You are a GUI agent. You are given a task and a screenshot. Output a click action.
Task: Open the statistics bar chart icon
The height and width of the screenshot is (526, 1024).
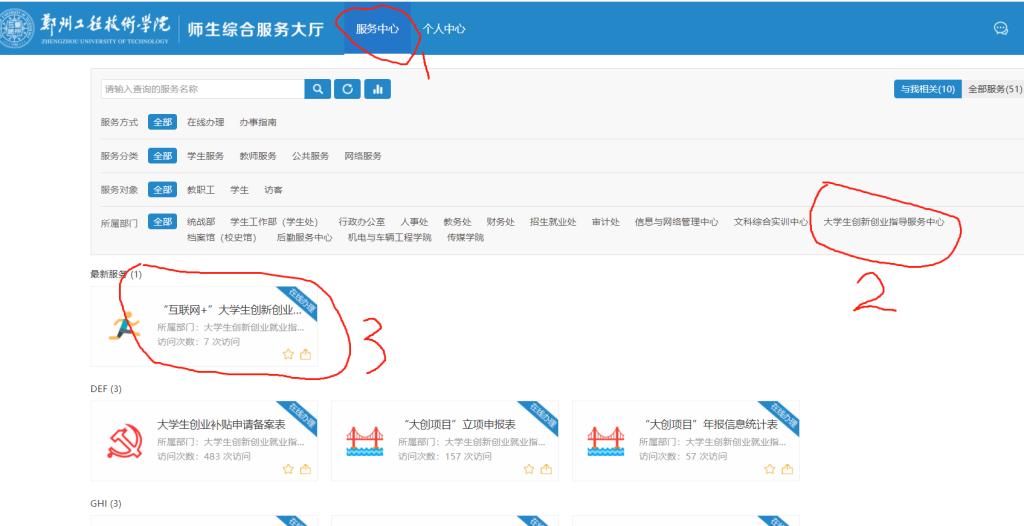[377, 90]
